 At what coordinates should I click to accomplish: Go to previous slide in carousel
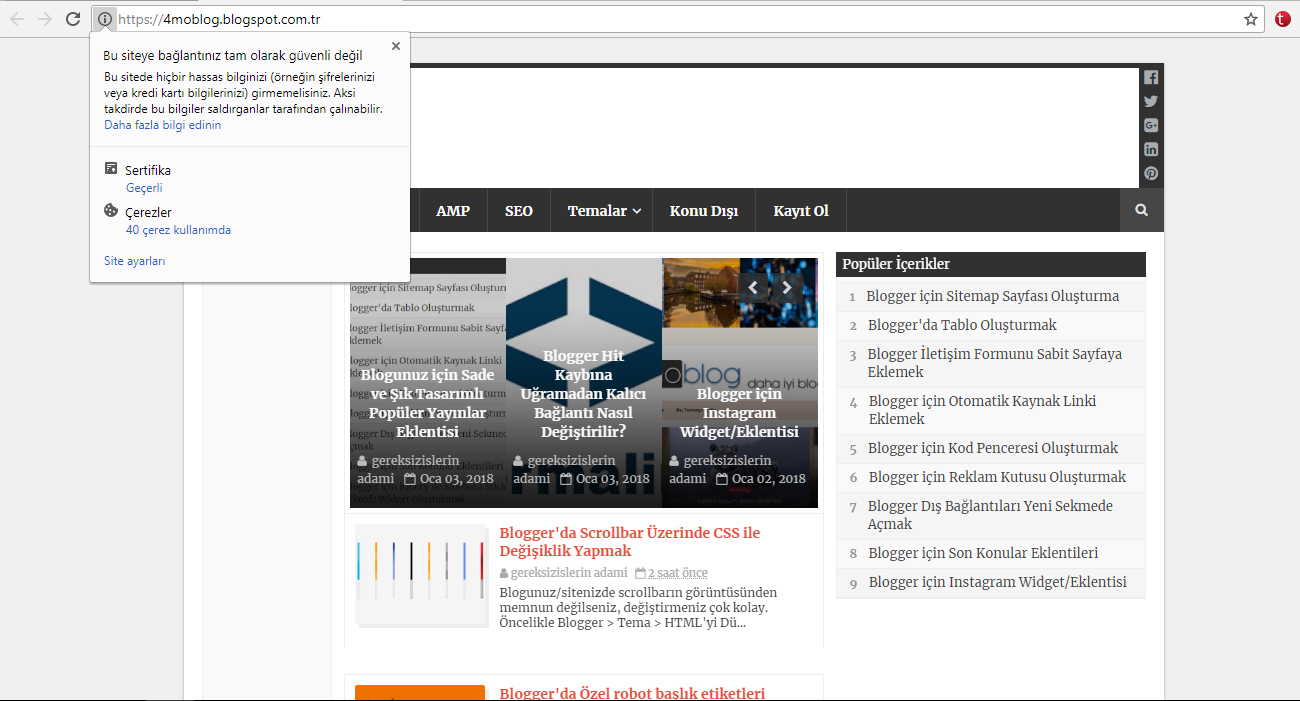click(753, 288)
